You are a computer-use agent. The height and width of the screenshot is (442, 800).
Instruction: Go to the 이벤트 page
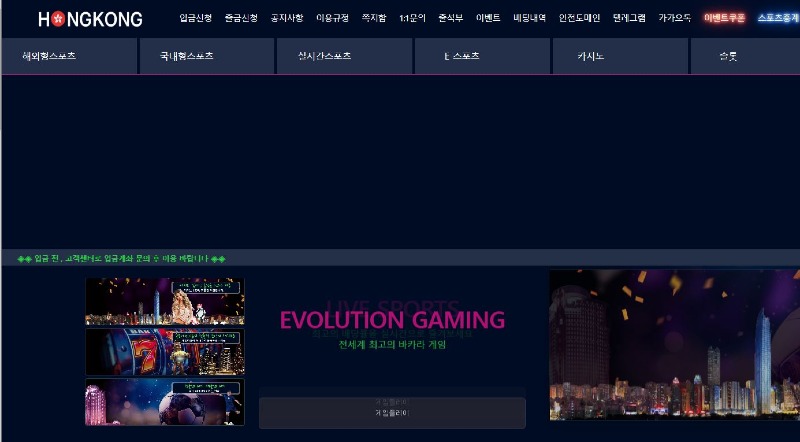pyautogui.click(x=488, y=18)
